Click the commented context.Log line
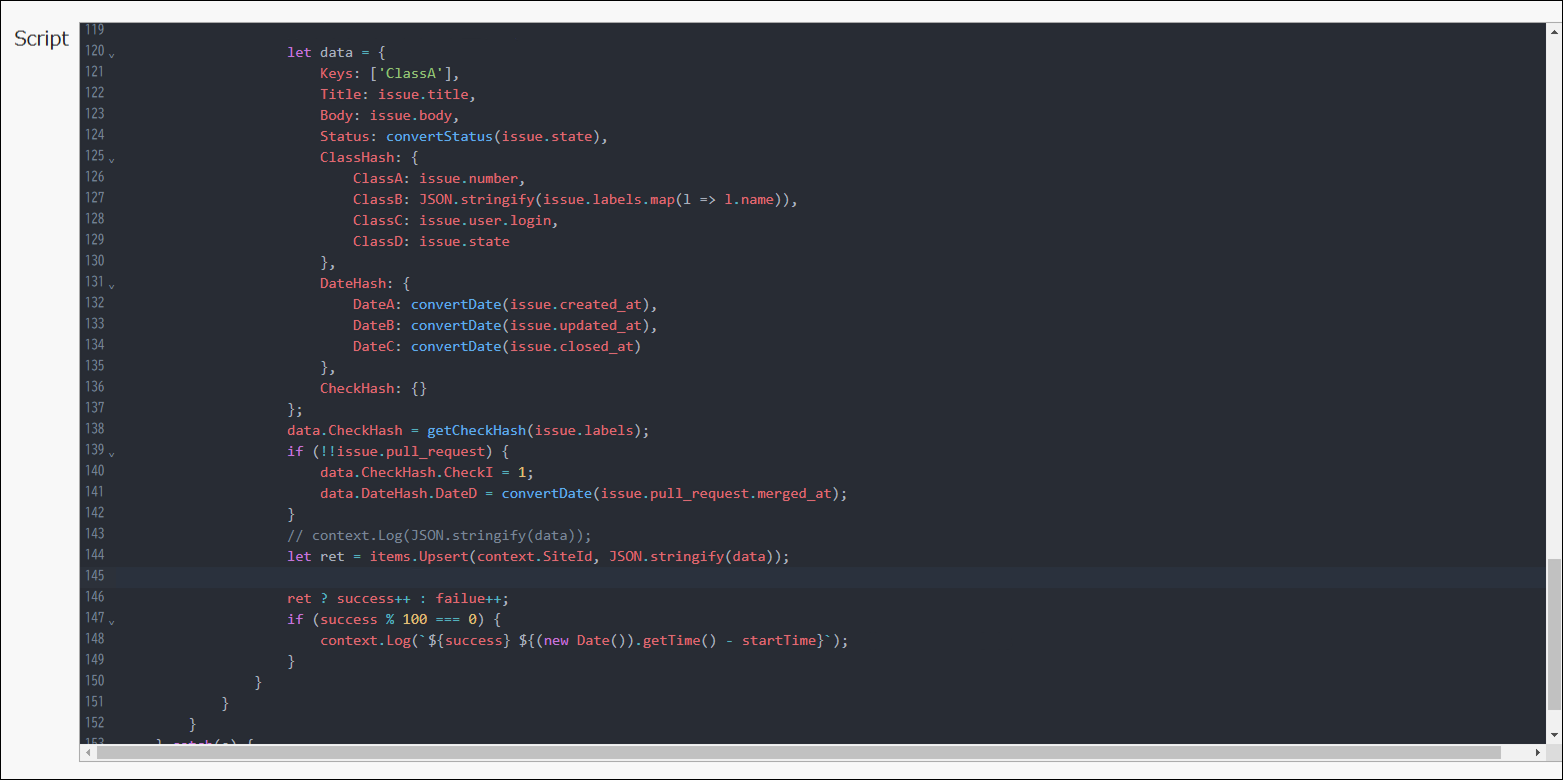This screenshot has height=780, width=1563. (x=439, y=535)
